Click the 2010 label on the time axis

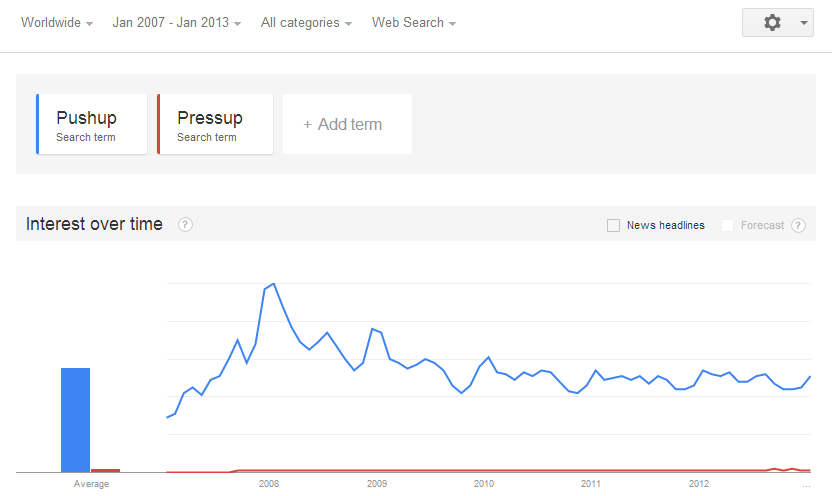pos(483,484)
